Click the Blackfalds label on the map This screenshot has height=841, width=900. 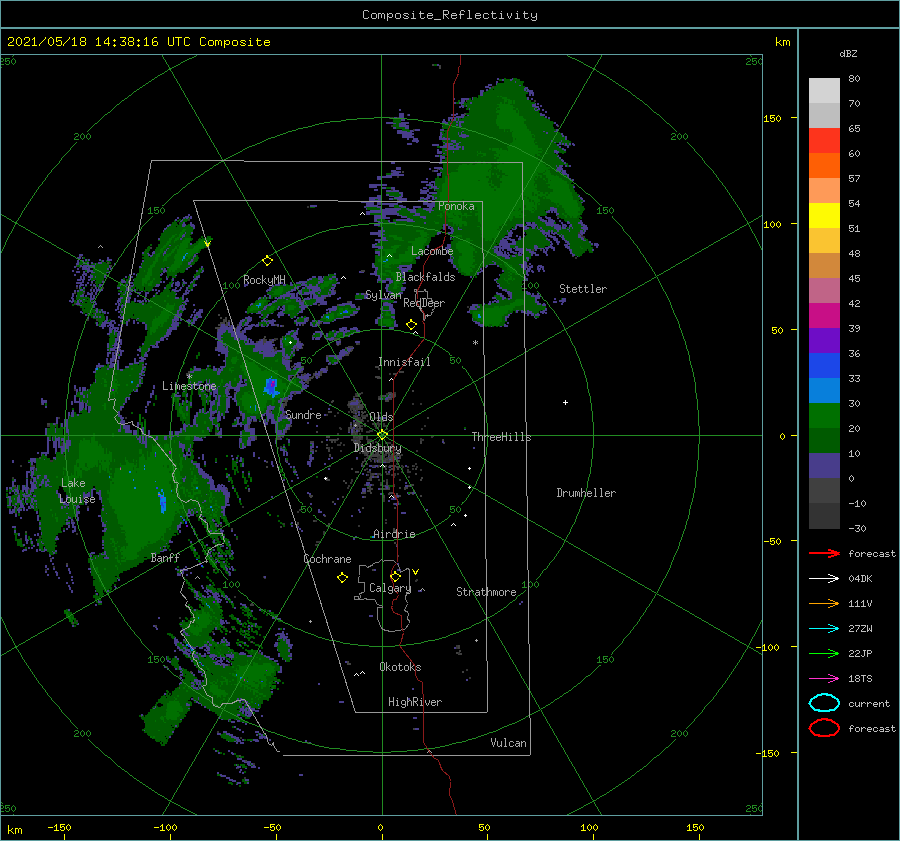(x=425, y=277)
